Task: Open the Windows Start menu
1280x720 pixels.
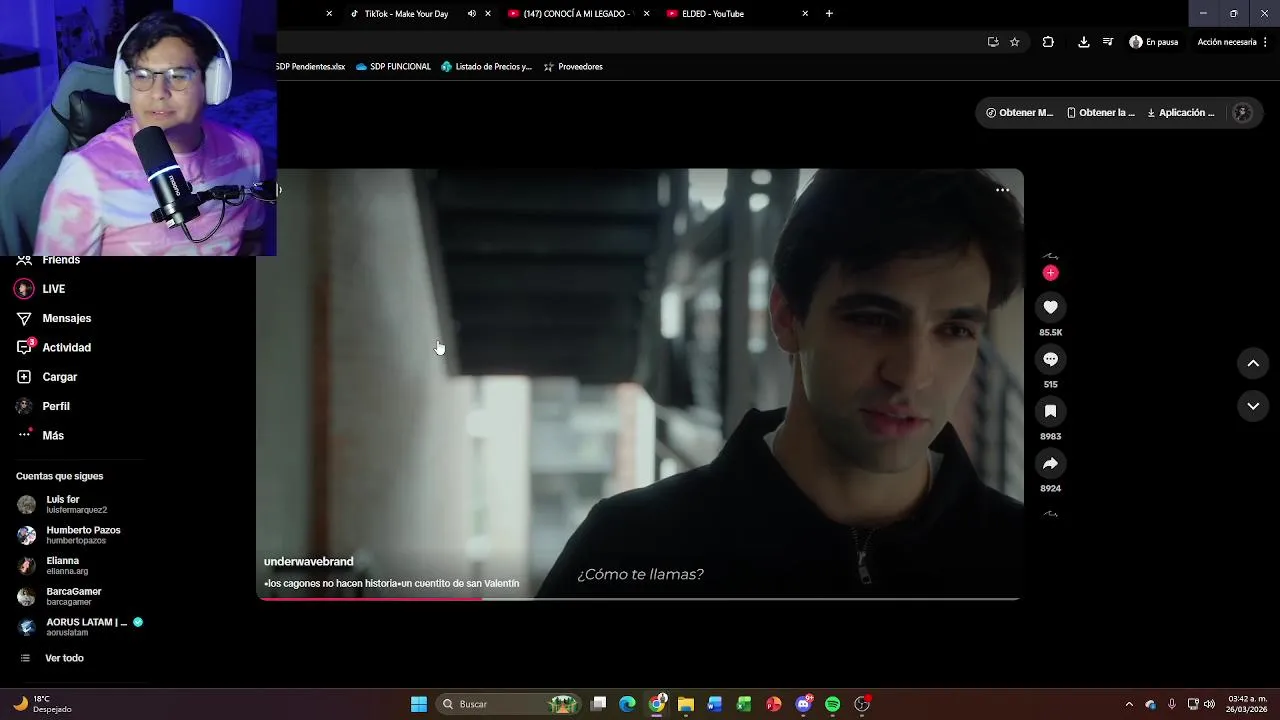Action: (419, 704)
